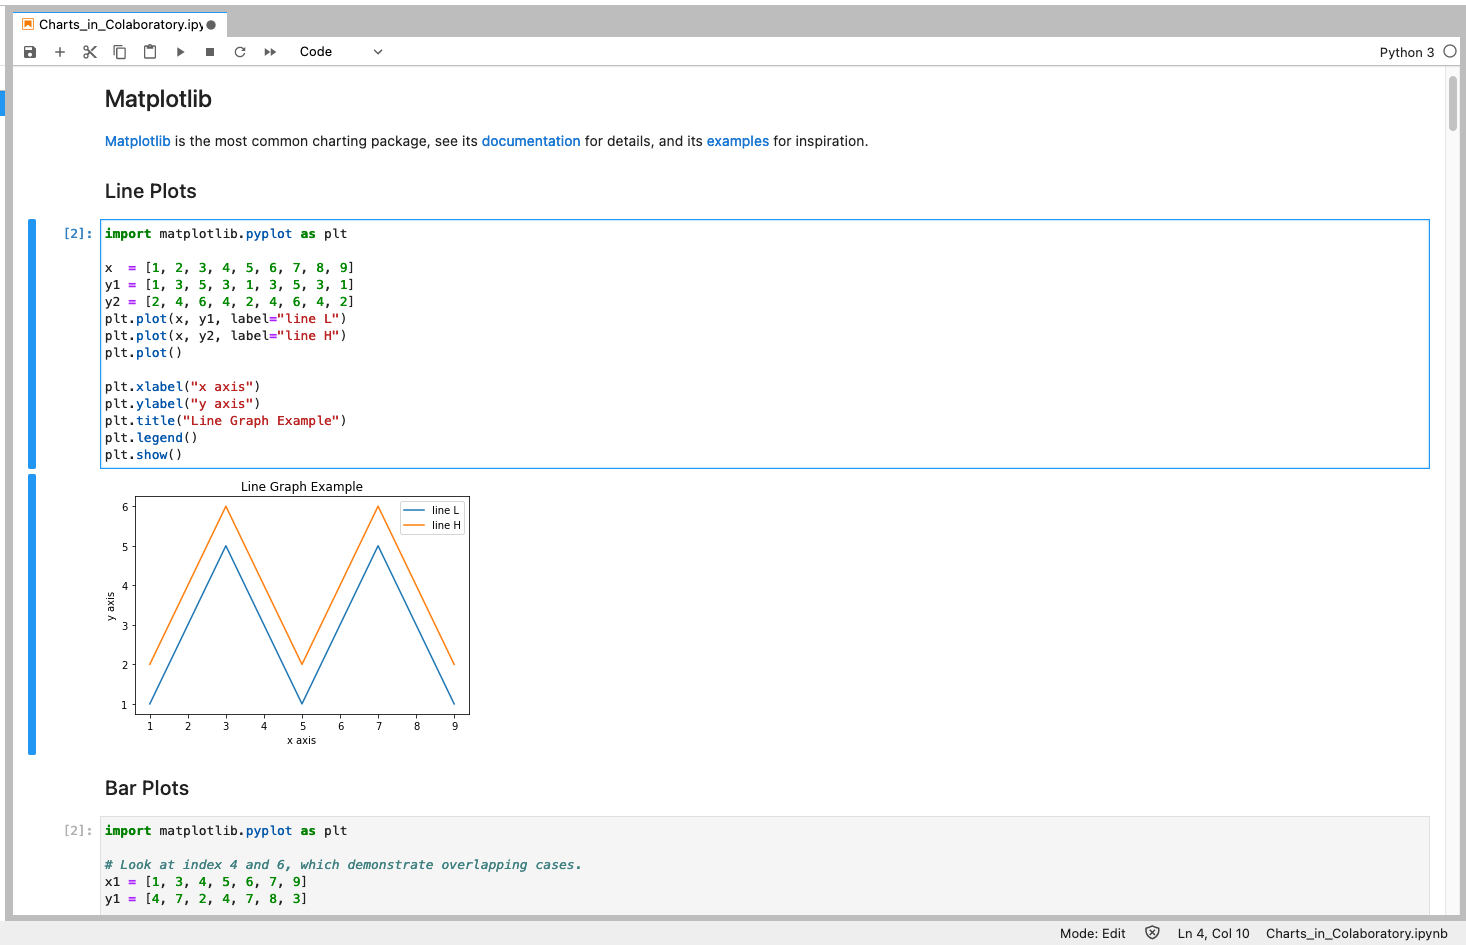1466x945 pixels.
Task: Click the Line Graph Example plot output
Action: click(x=300, y=605)
